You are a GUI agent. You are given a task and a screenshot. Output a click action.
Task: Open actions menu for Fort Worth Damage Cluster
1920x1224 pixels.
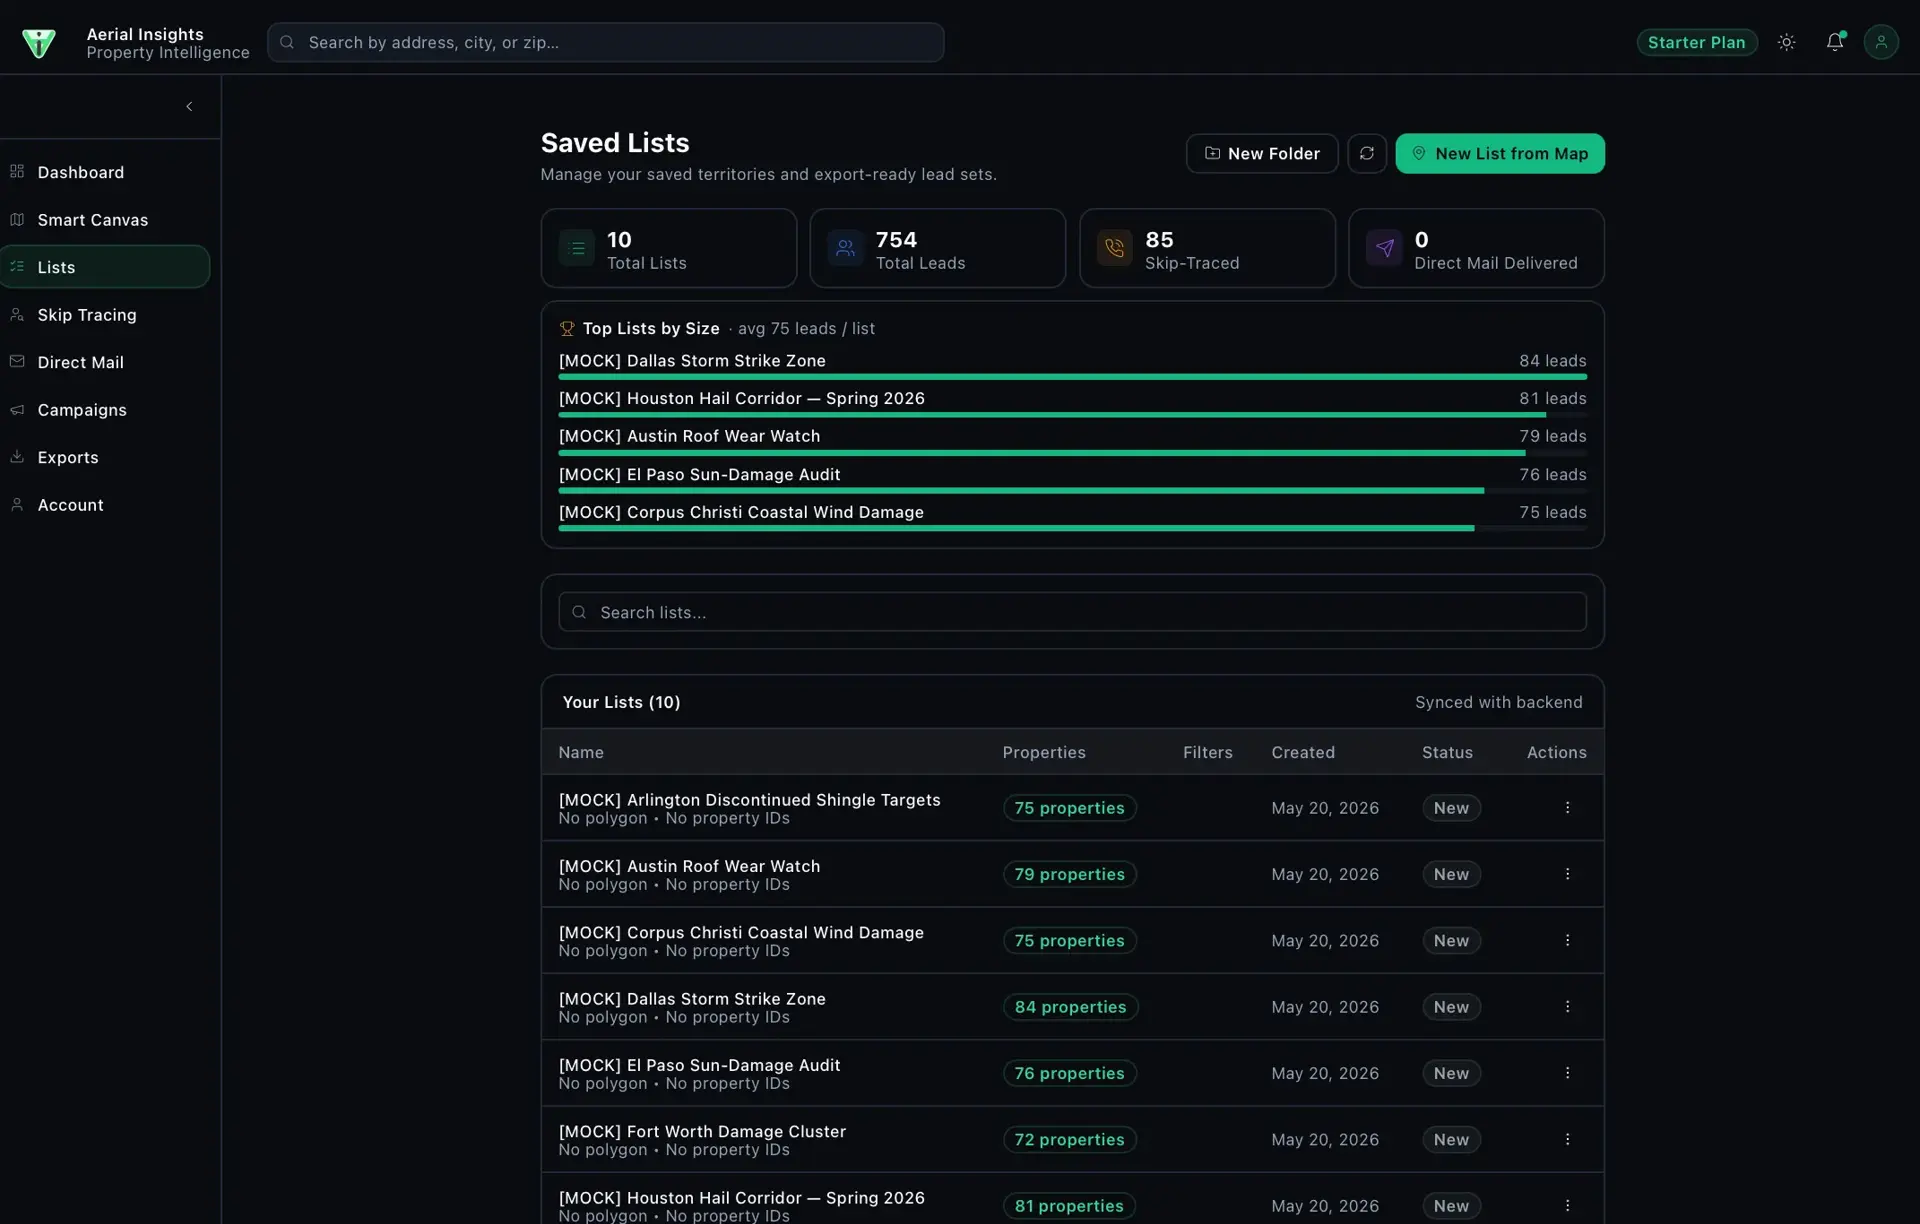tap(1567, 1140)
